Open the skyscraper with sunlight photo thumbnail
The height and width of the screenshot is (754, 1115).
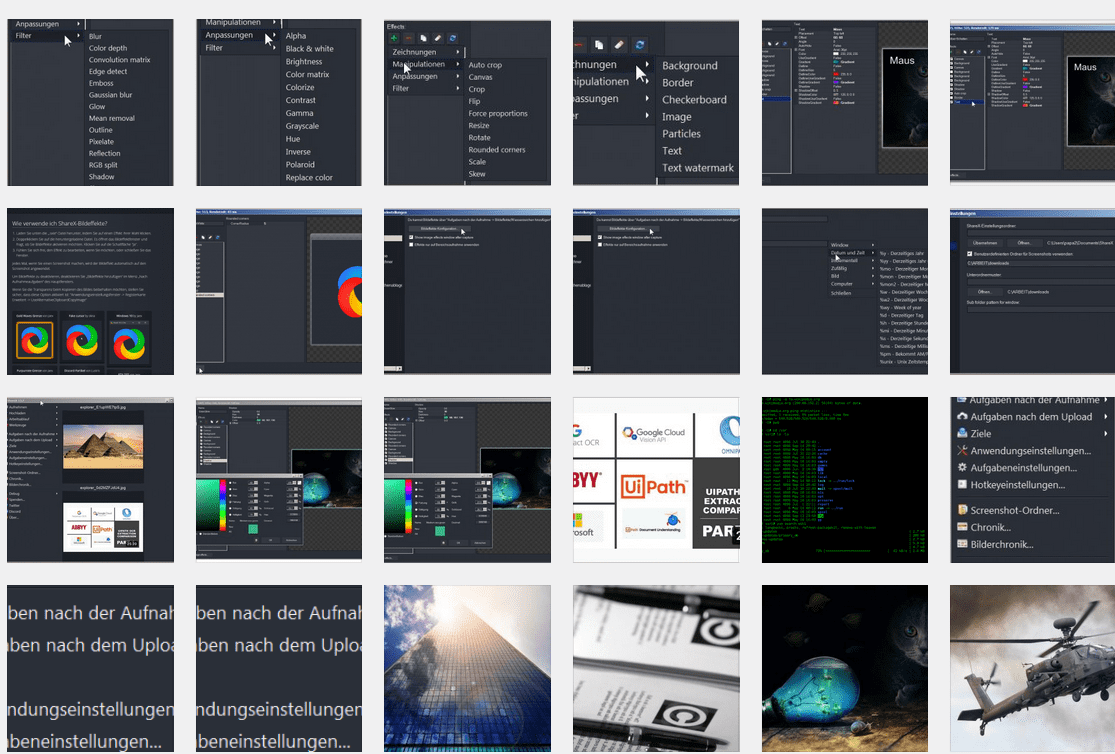click(467, 668)
